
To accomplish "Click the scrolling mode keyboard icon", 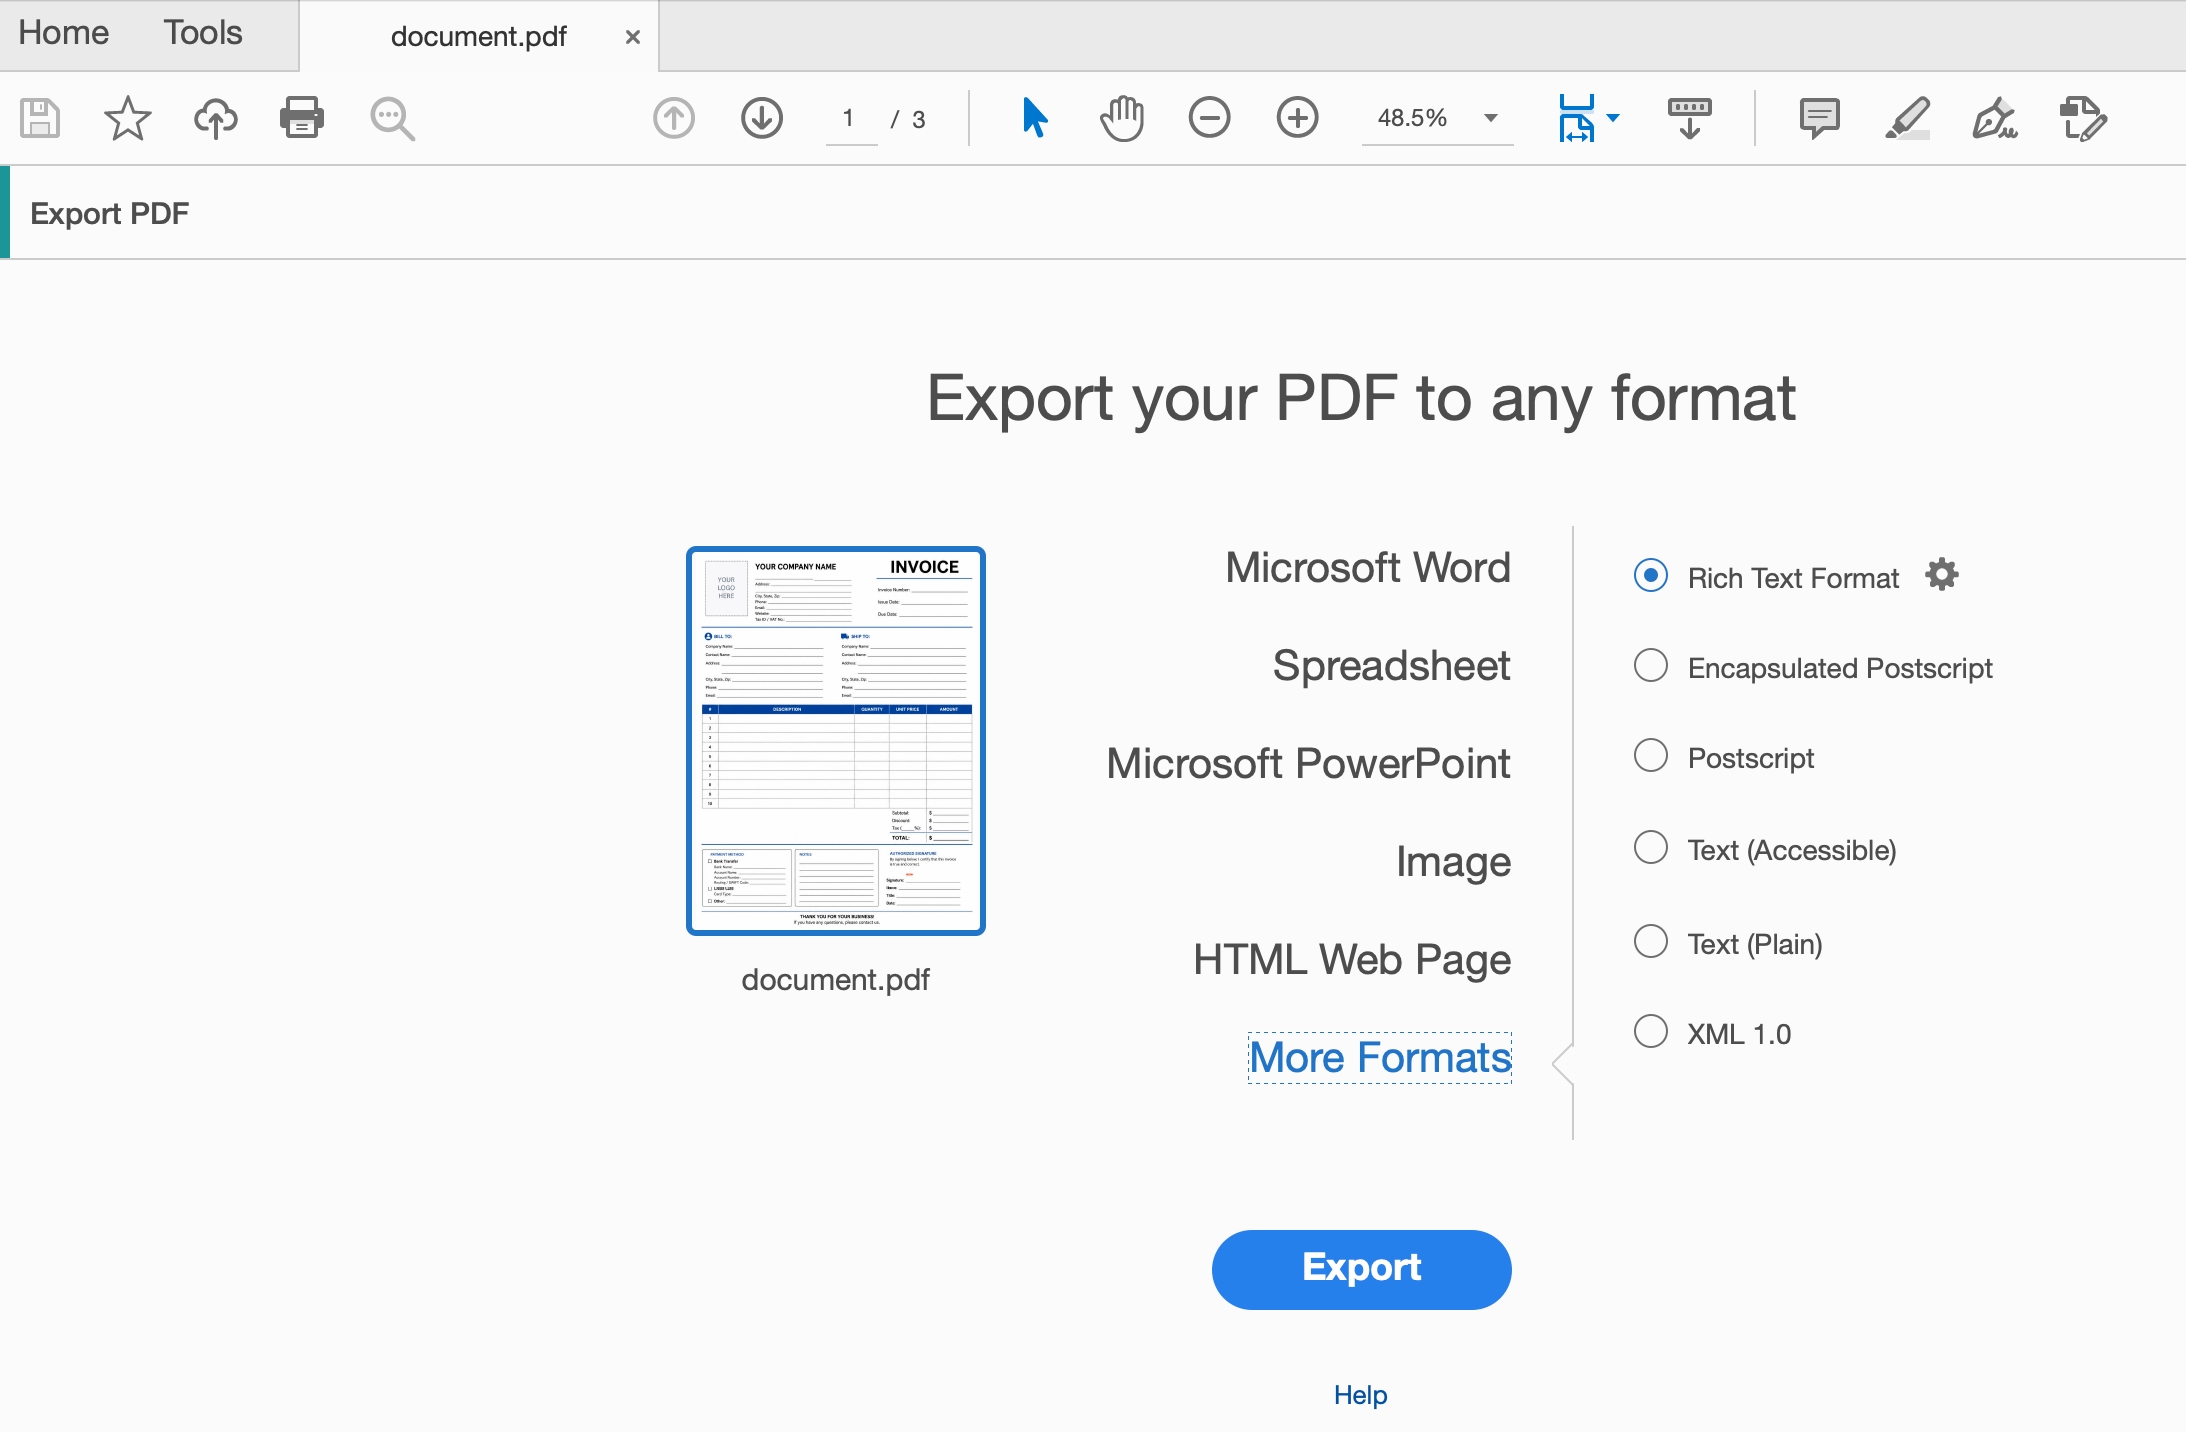I will pos(1690,118).
